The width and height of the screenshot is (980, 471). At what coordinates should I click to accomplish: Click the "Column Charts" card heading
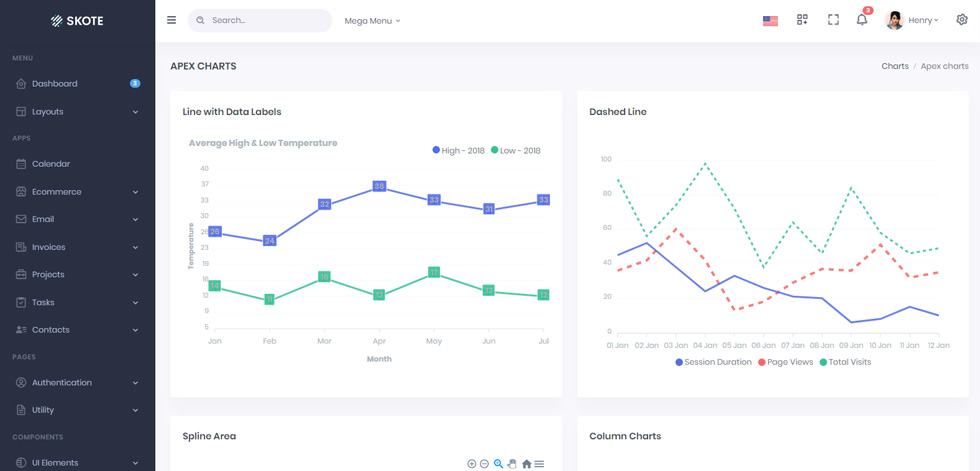pos(625,436)
